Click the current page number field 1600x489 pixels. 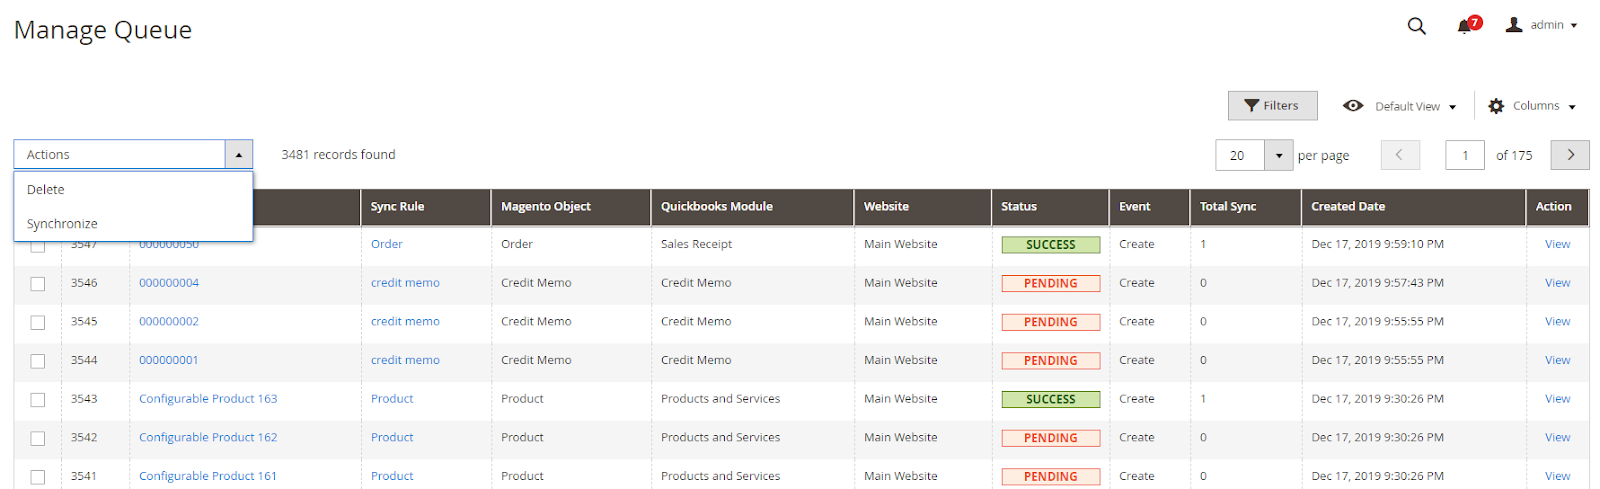1465,156
